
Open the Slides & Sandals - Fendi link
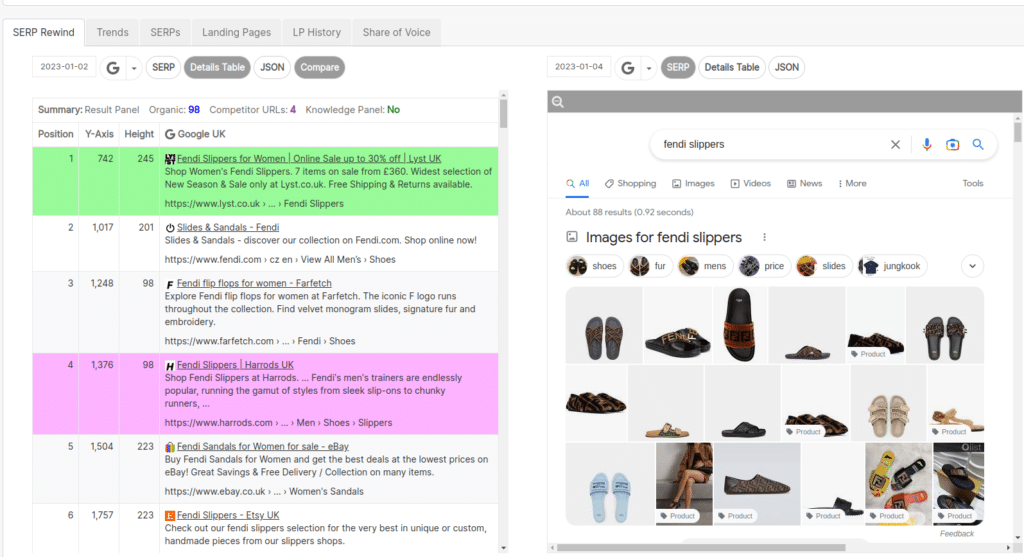click(228, 227)
